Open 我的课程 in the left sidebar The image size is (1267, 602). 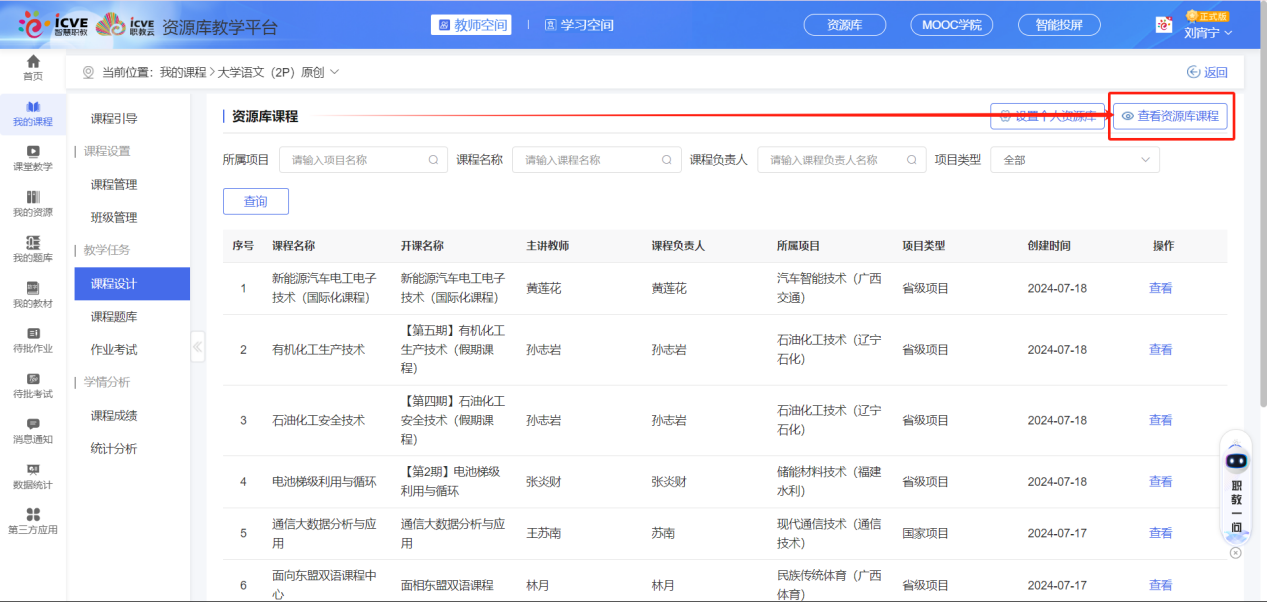(33, 114)
